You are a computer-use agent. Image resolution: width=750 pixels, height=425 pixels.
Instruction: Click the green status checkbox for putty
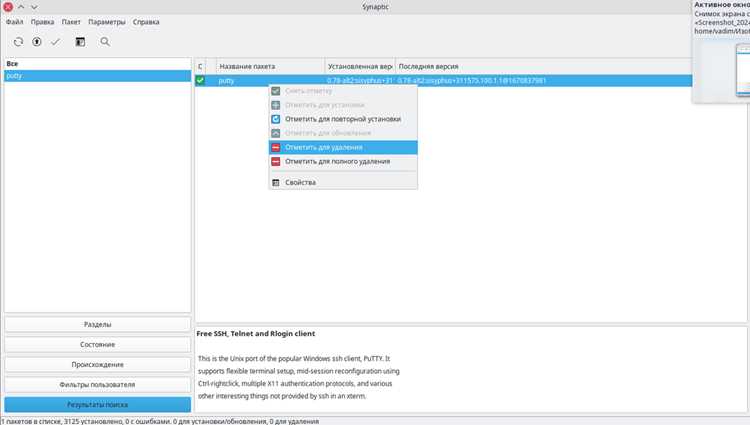coord(200,80)
